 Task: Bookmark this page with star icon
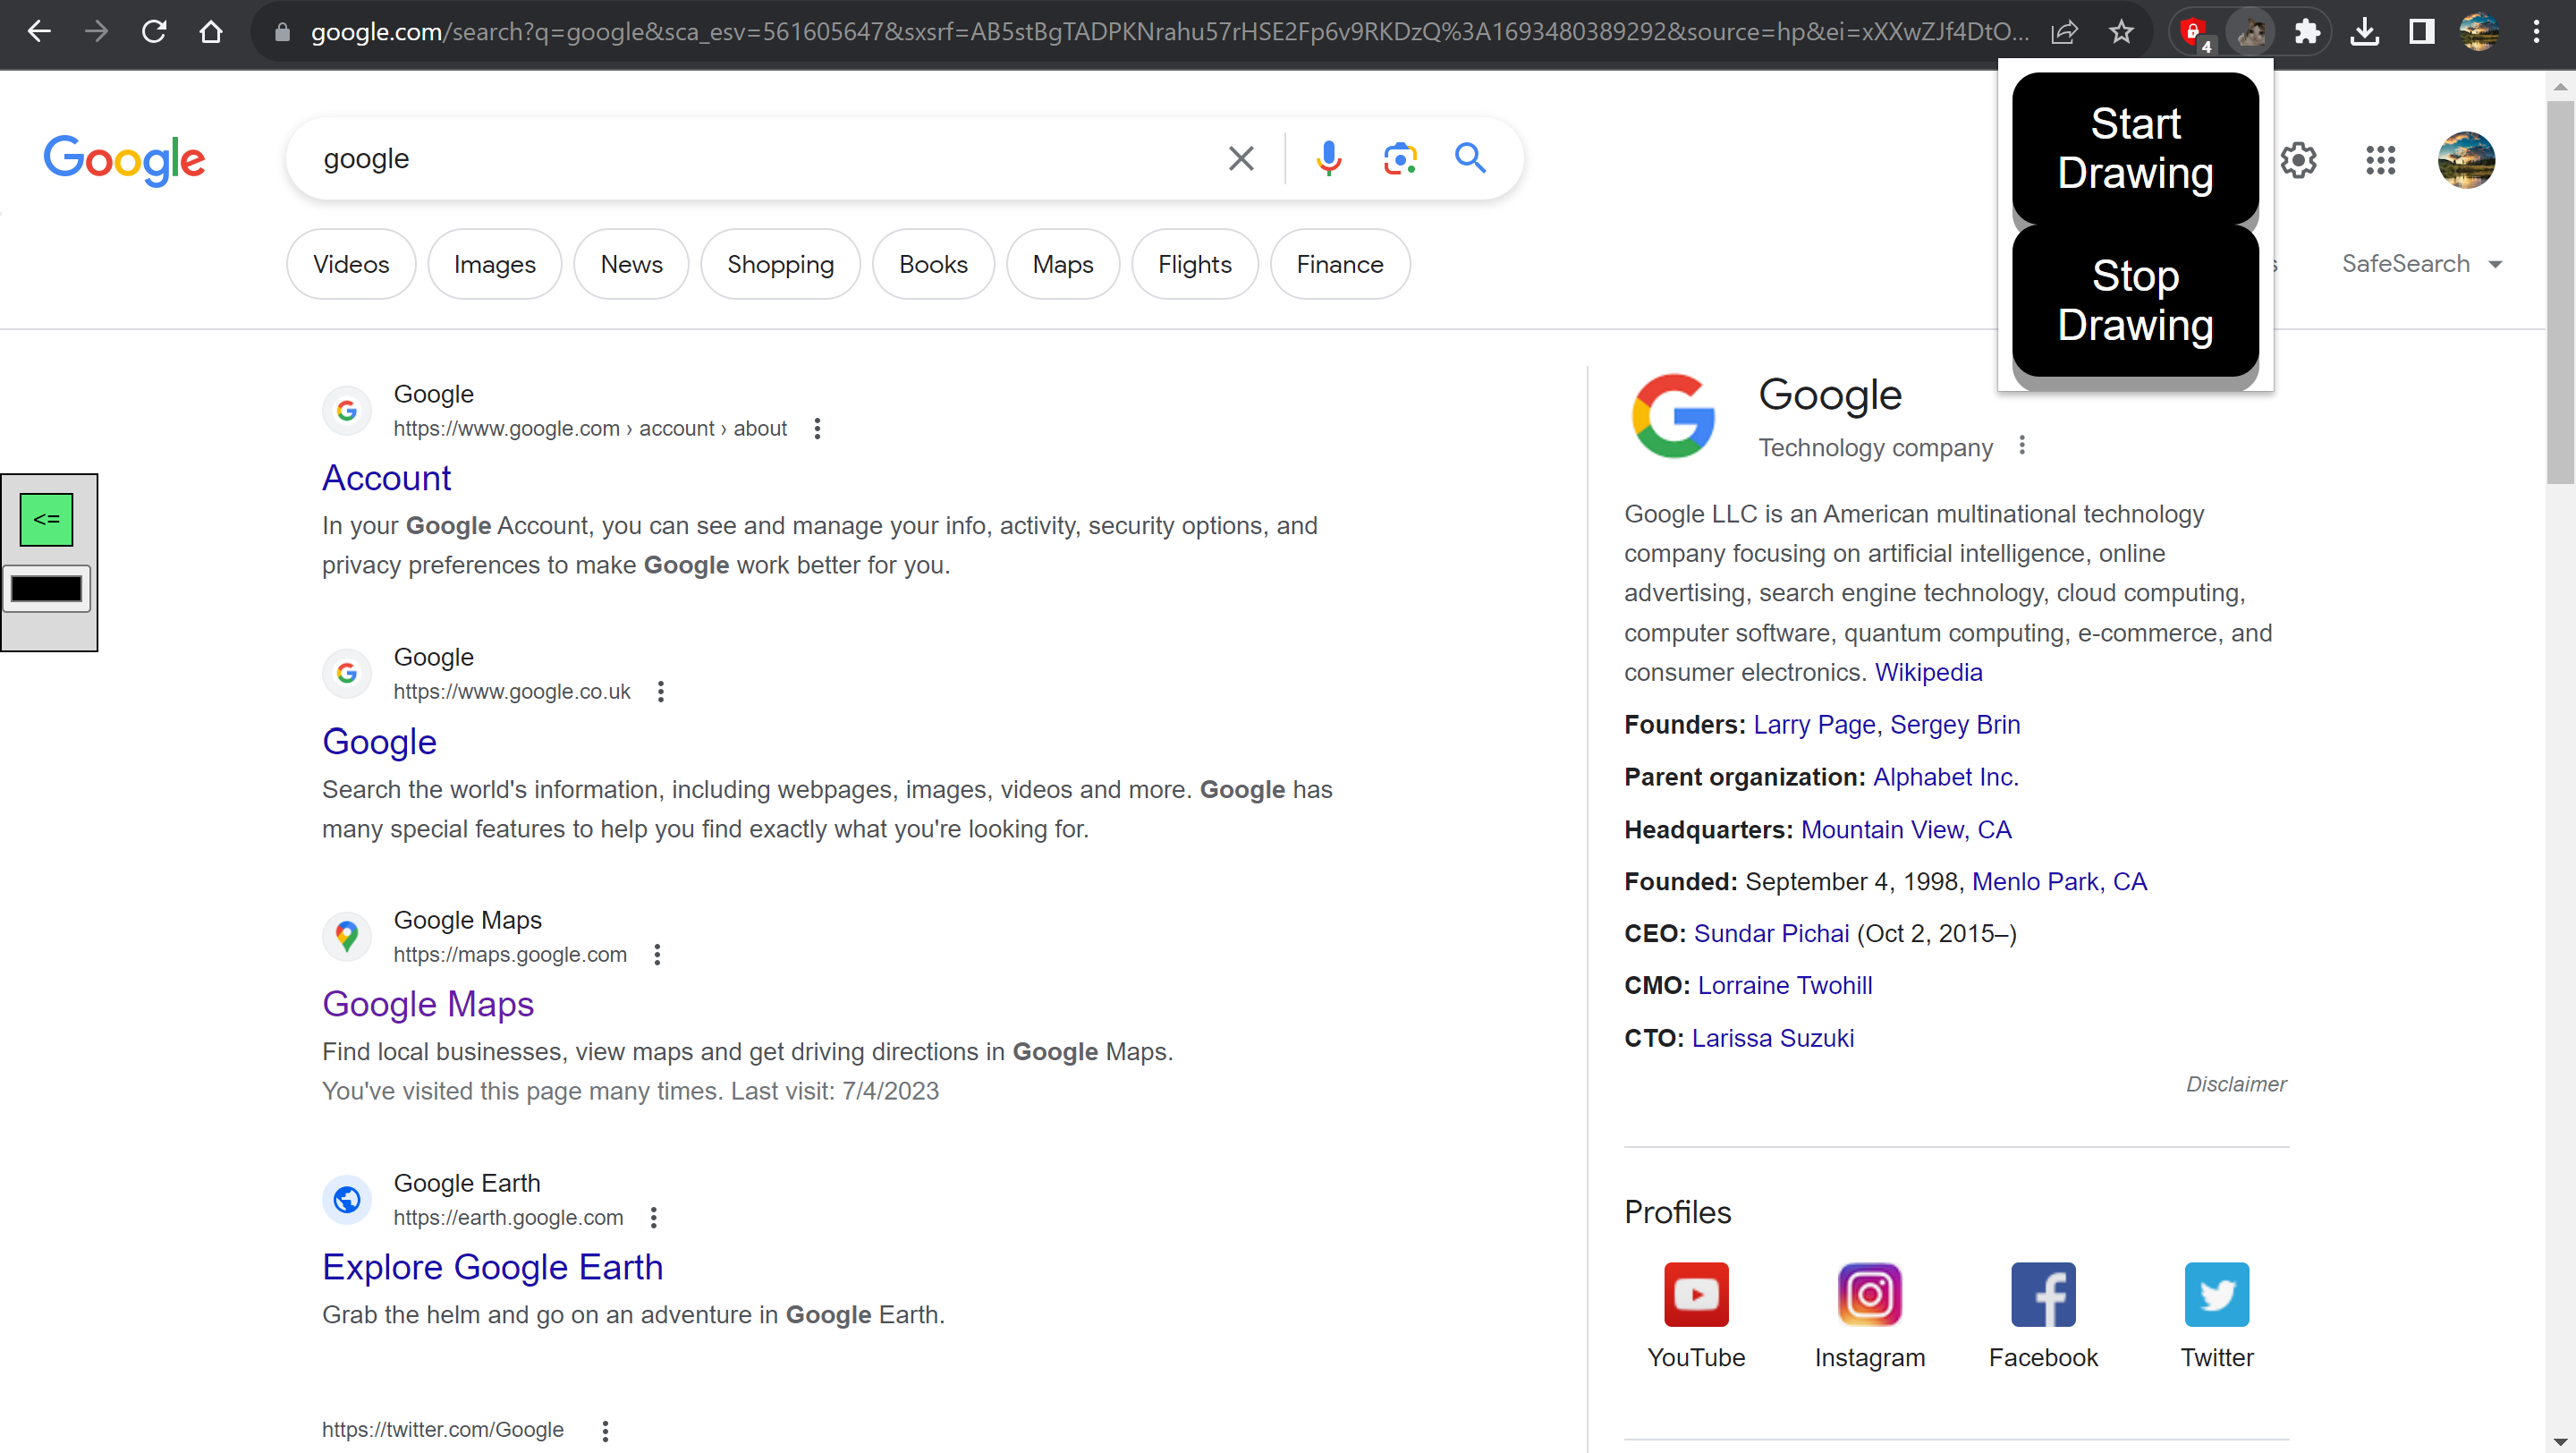2121,32
